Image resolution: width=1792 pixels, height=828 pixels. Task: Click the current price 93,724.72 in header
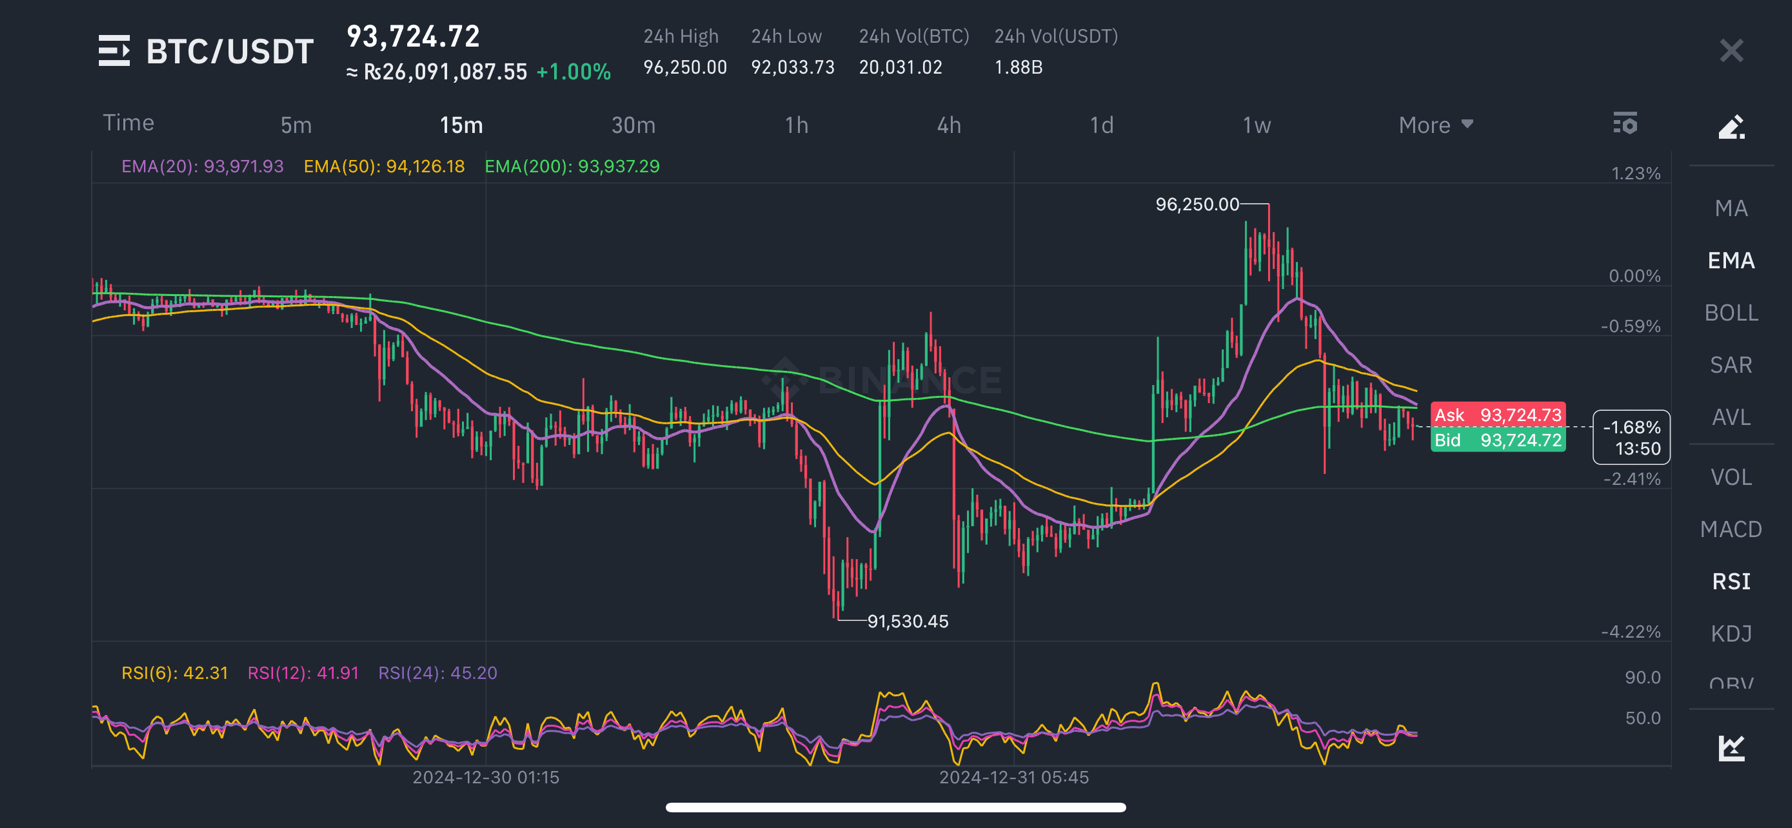point(413,36)
